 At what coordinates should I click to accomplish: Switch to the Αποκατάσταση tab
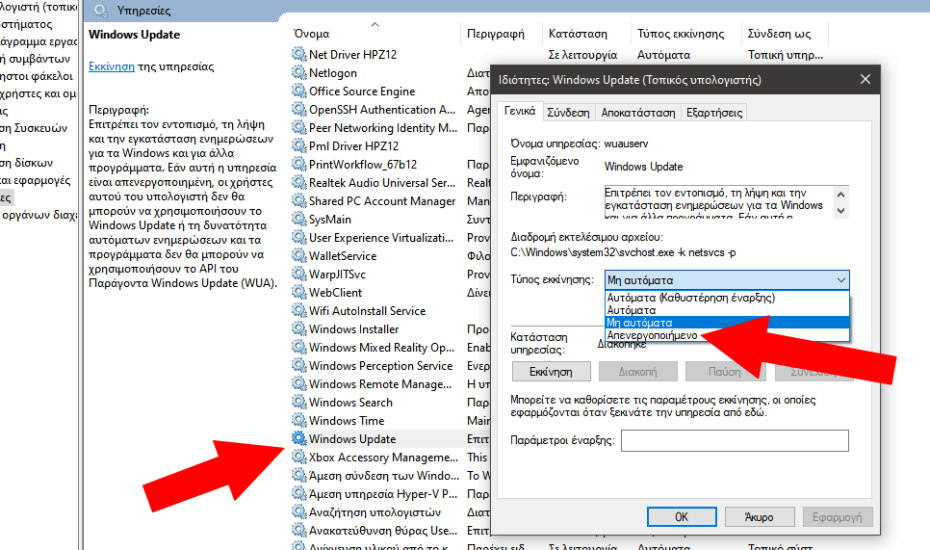click(638, 113)
